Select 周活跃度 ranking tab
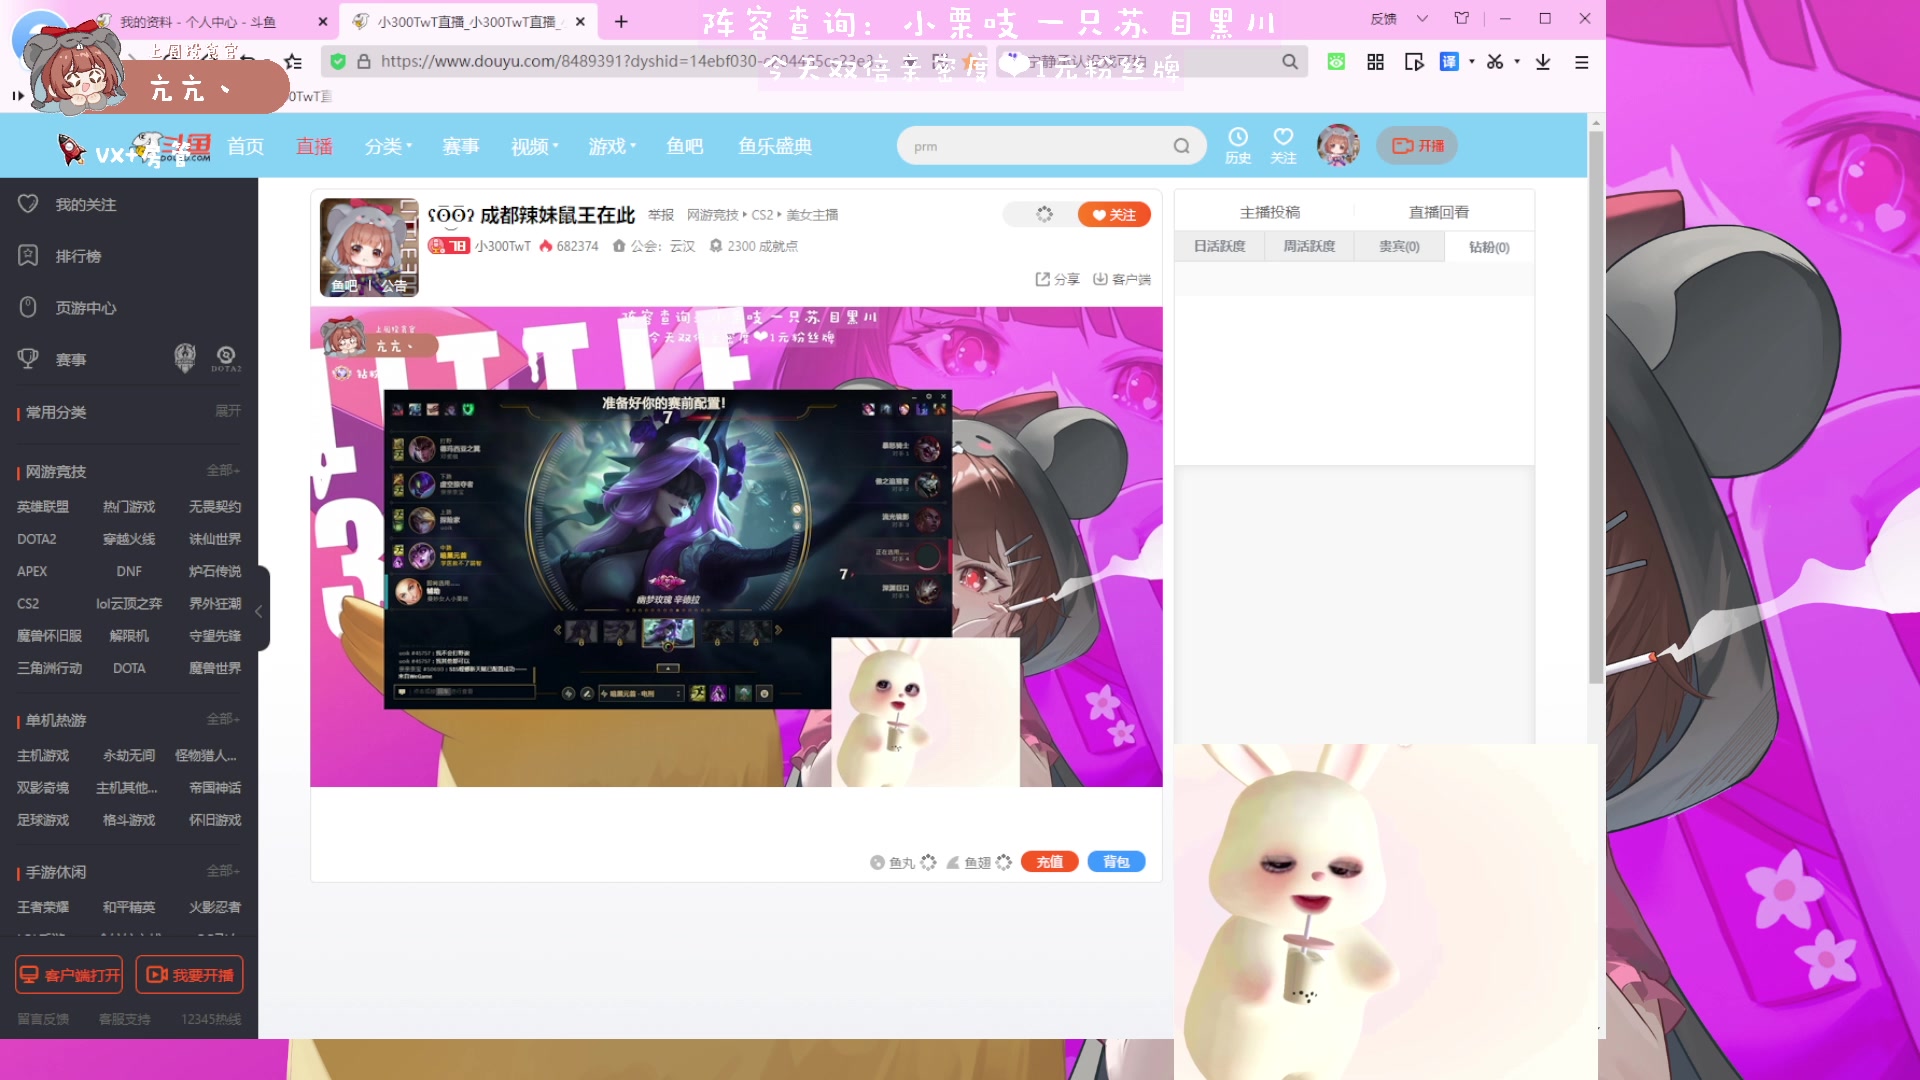The image size is (1920, 1080). (x=1309, y=246)
